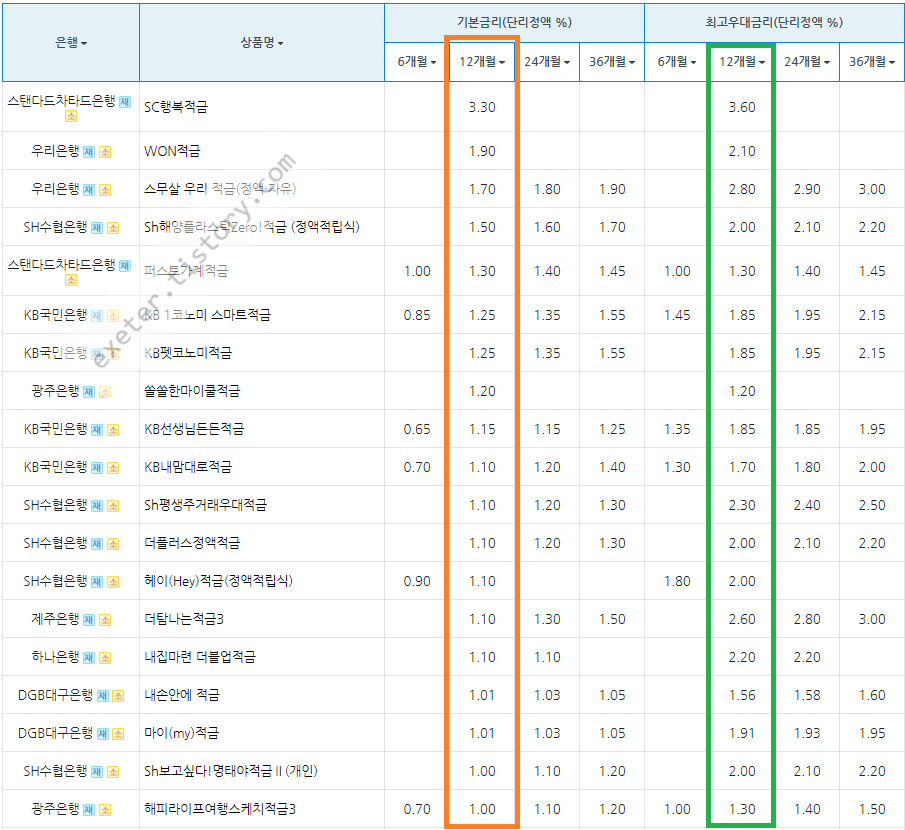Click orange 소 badge in KB선생님든든적금 row
This screenshot has height=830, width=905.
point(113,430)
